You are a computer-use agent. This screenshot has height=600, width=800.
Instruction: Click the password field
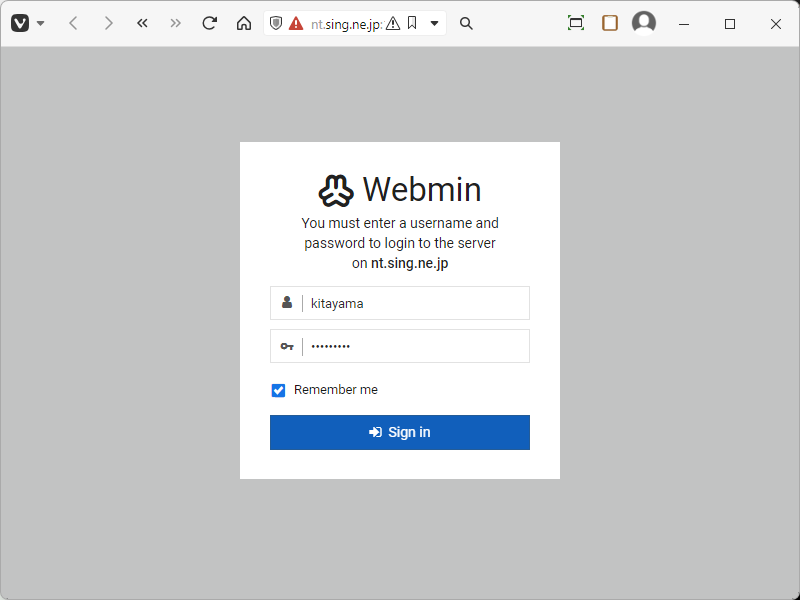click(400, 346)
